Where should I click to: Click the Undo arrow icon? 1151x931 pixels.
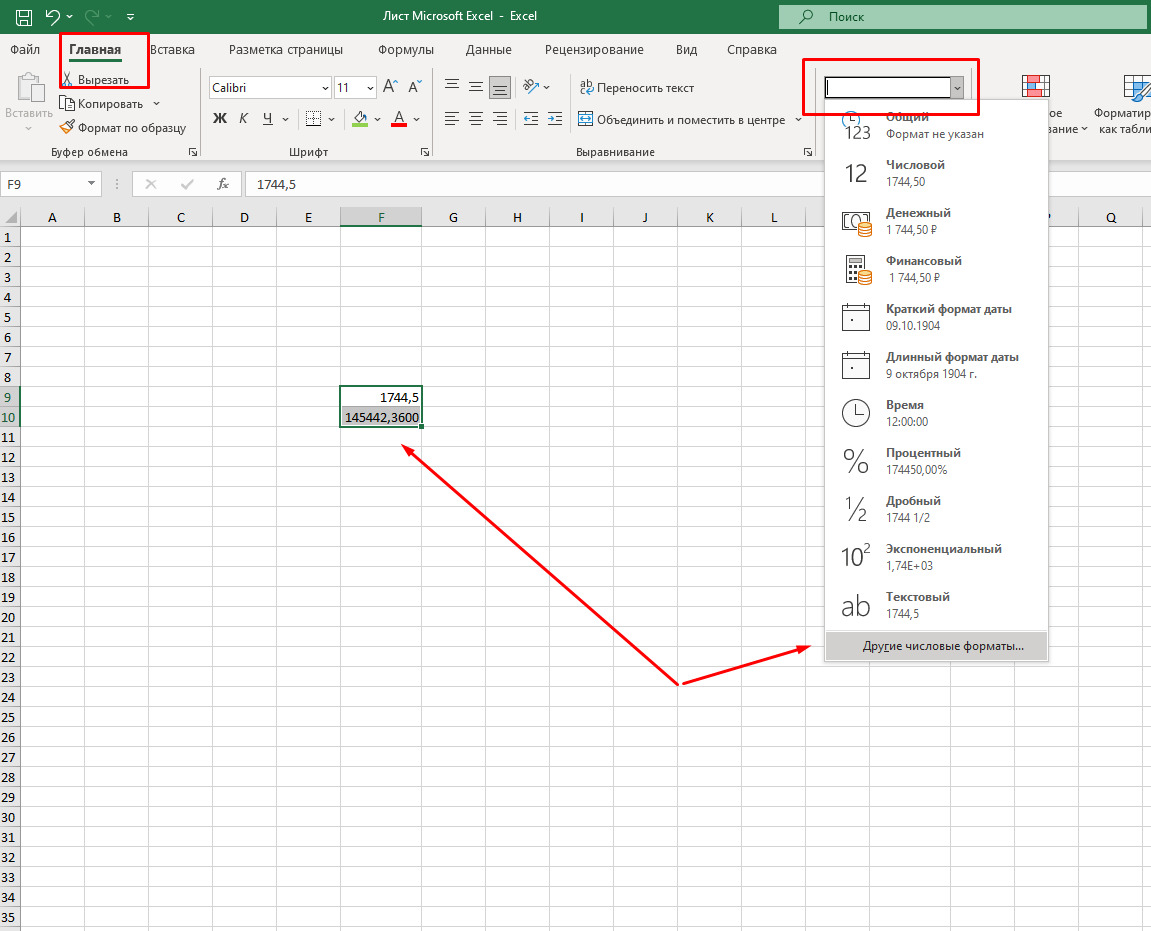[53, 17]
